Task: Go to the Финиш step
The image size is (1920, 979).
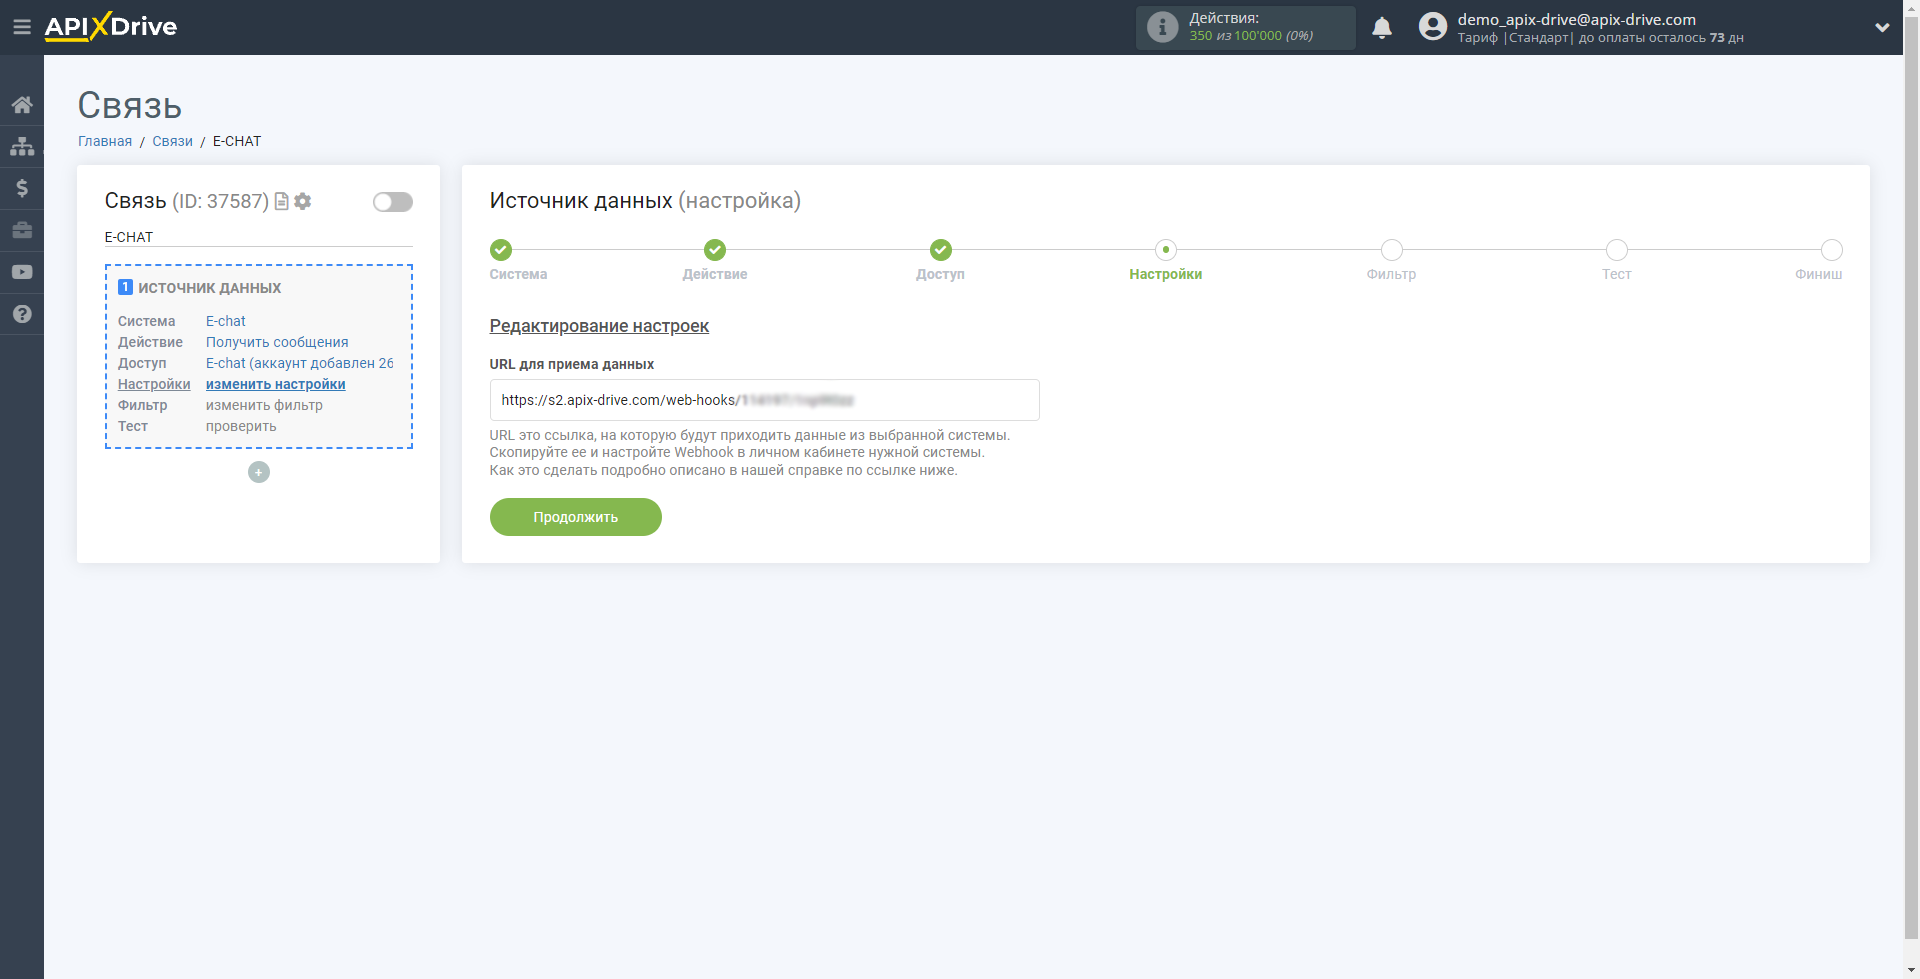Action: pos(1832,250)
